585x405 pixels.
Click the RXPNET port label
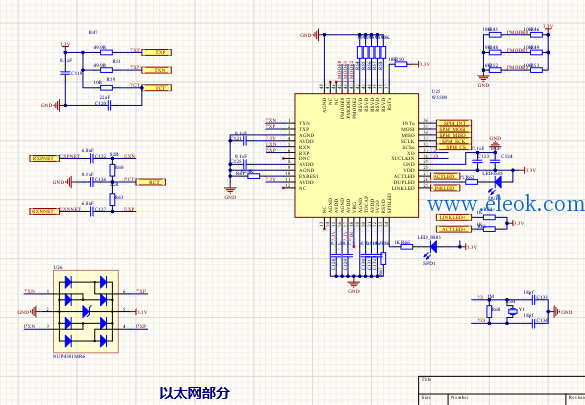coord(44,158)
